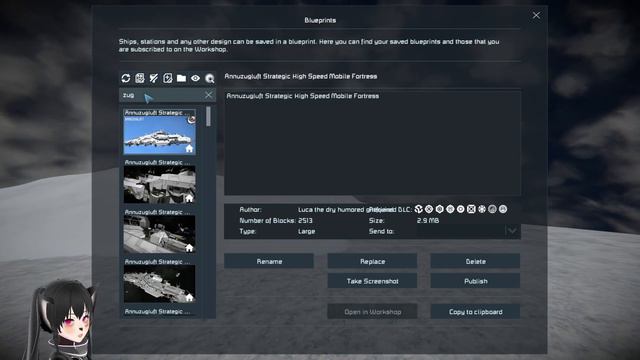The image size is (640, 360).
Task: Click the 'Large' type value
Action: 307,231
